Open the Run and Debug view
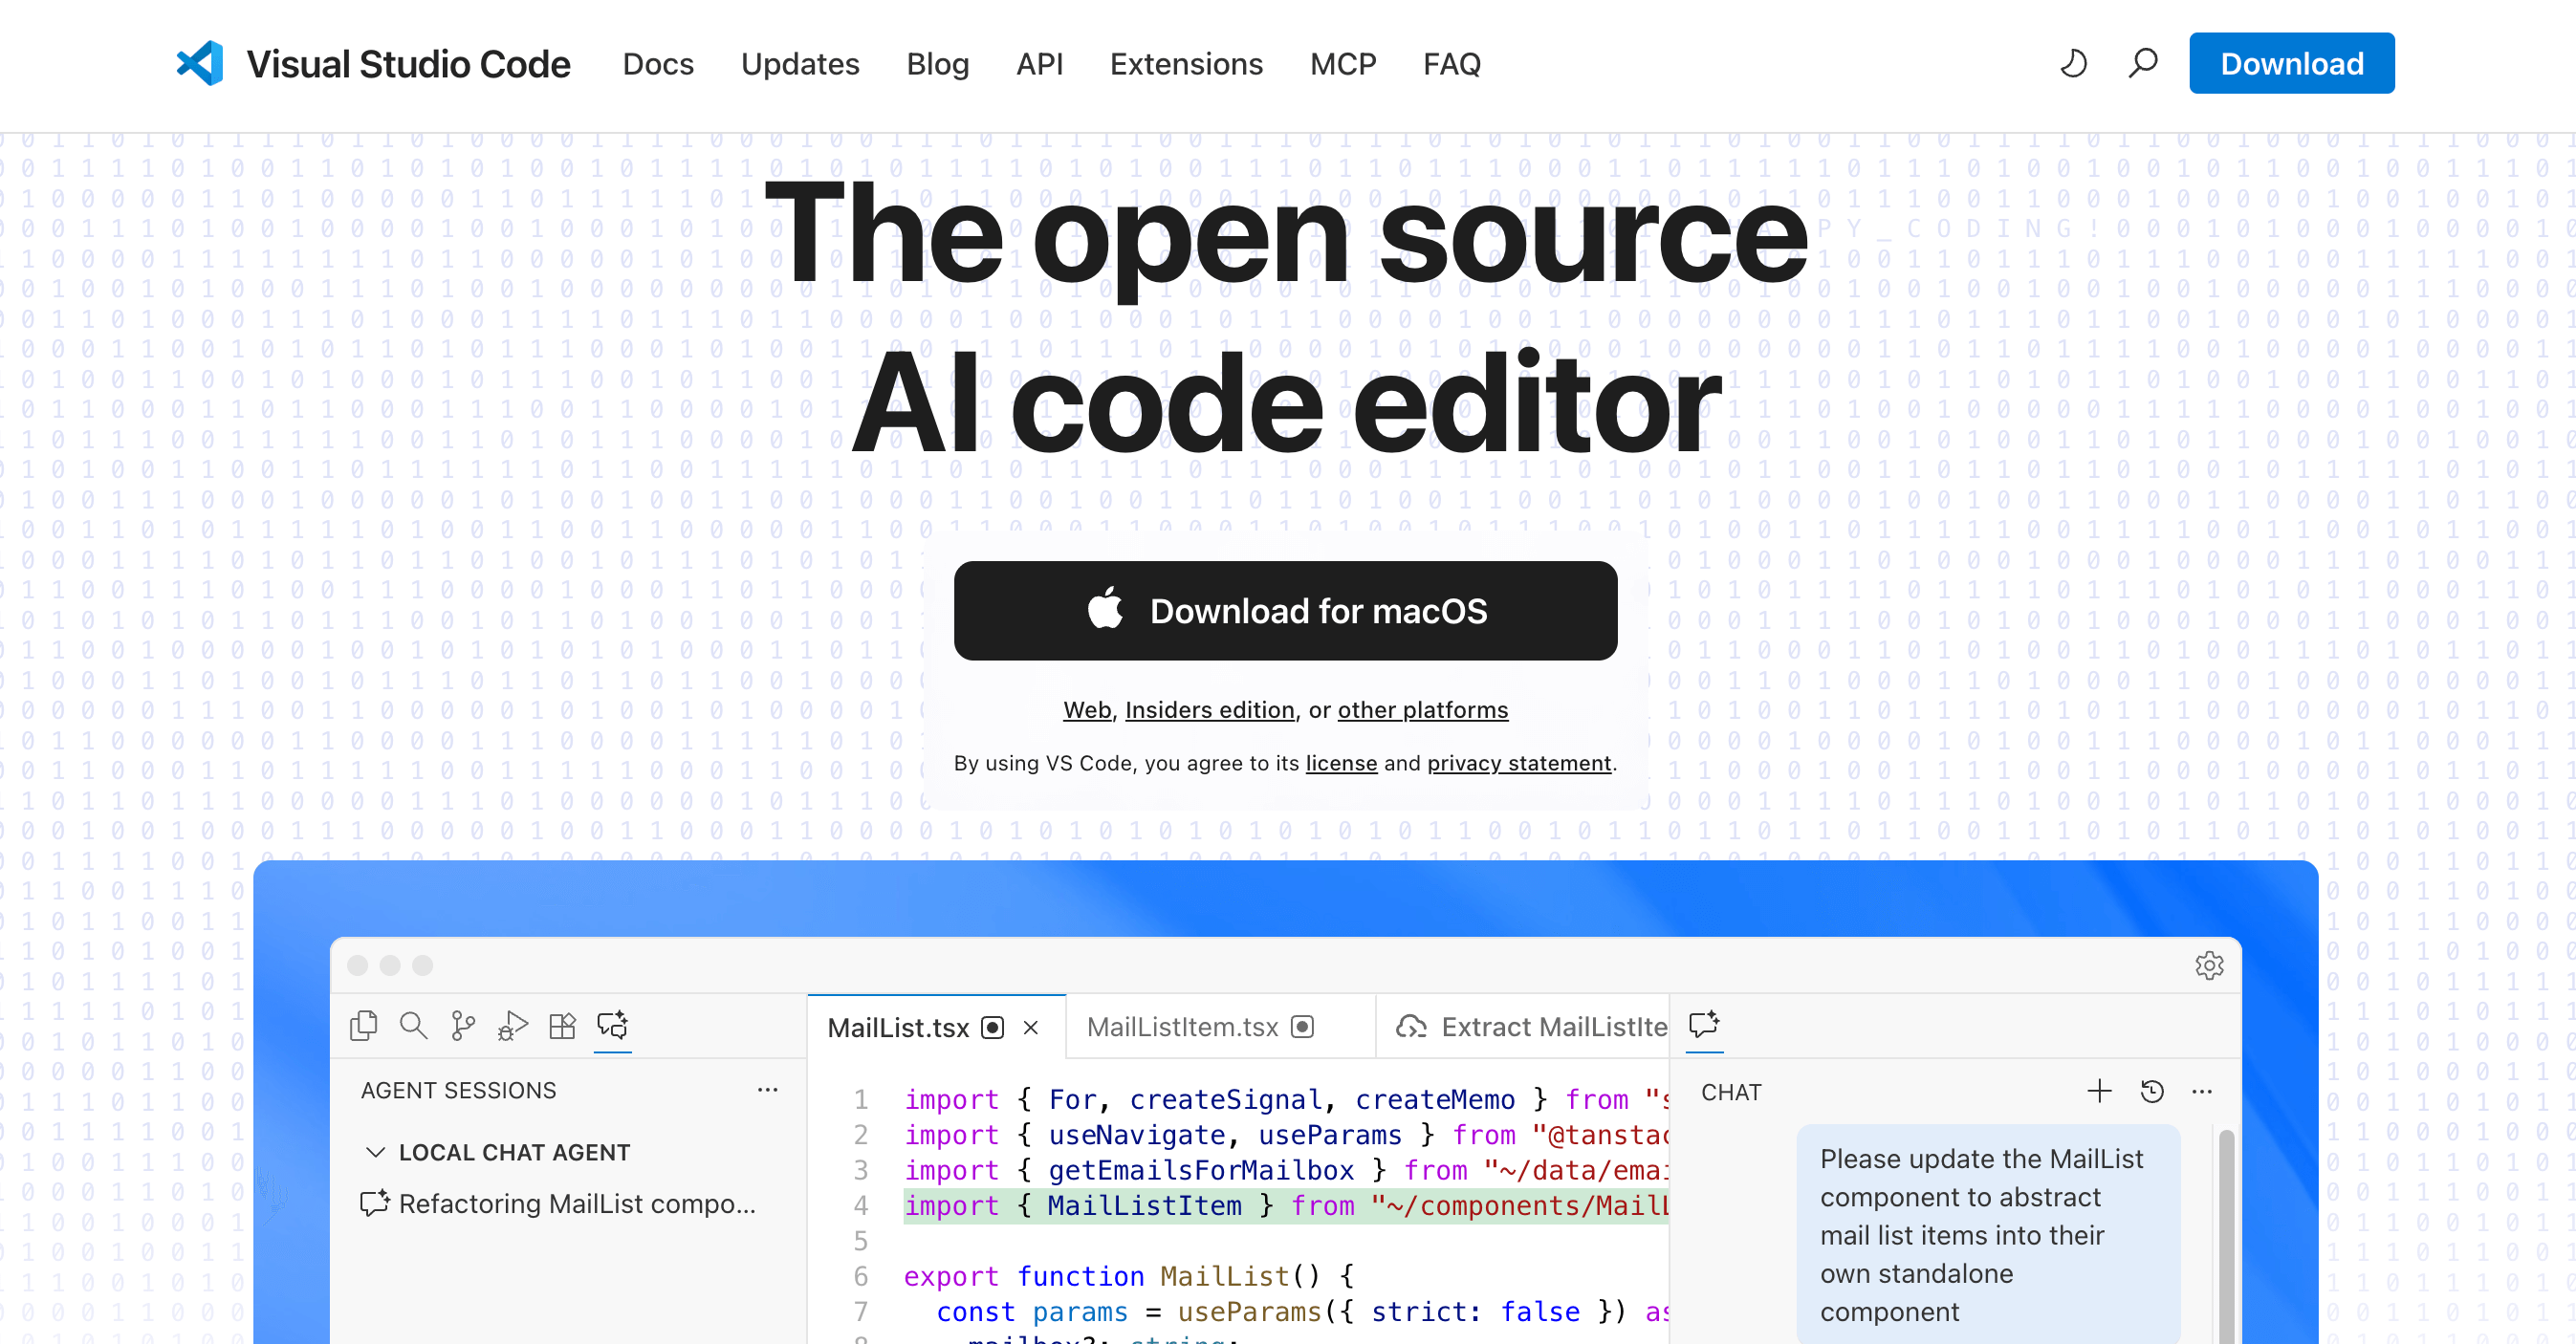Image resolution: width=2576 pixels, height=1344 pixels. coord(512,1025)
